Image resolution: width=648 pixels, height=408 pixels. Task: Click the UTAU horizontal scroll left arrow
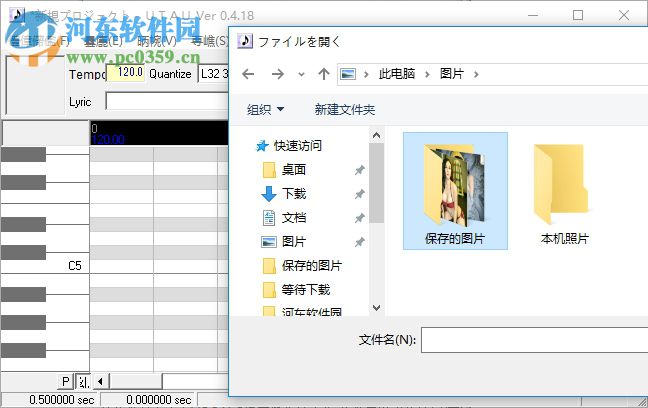100,382
